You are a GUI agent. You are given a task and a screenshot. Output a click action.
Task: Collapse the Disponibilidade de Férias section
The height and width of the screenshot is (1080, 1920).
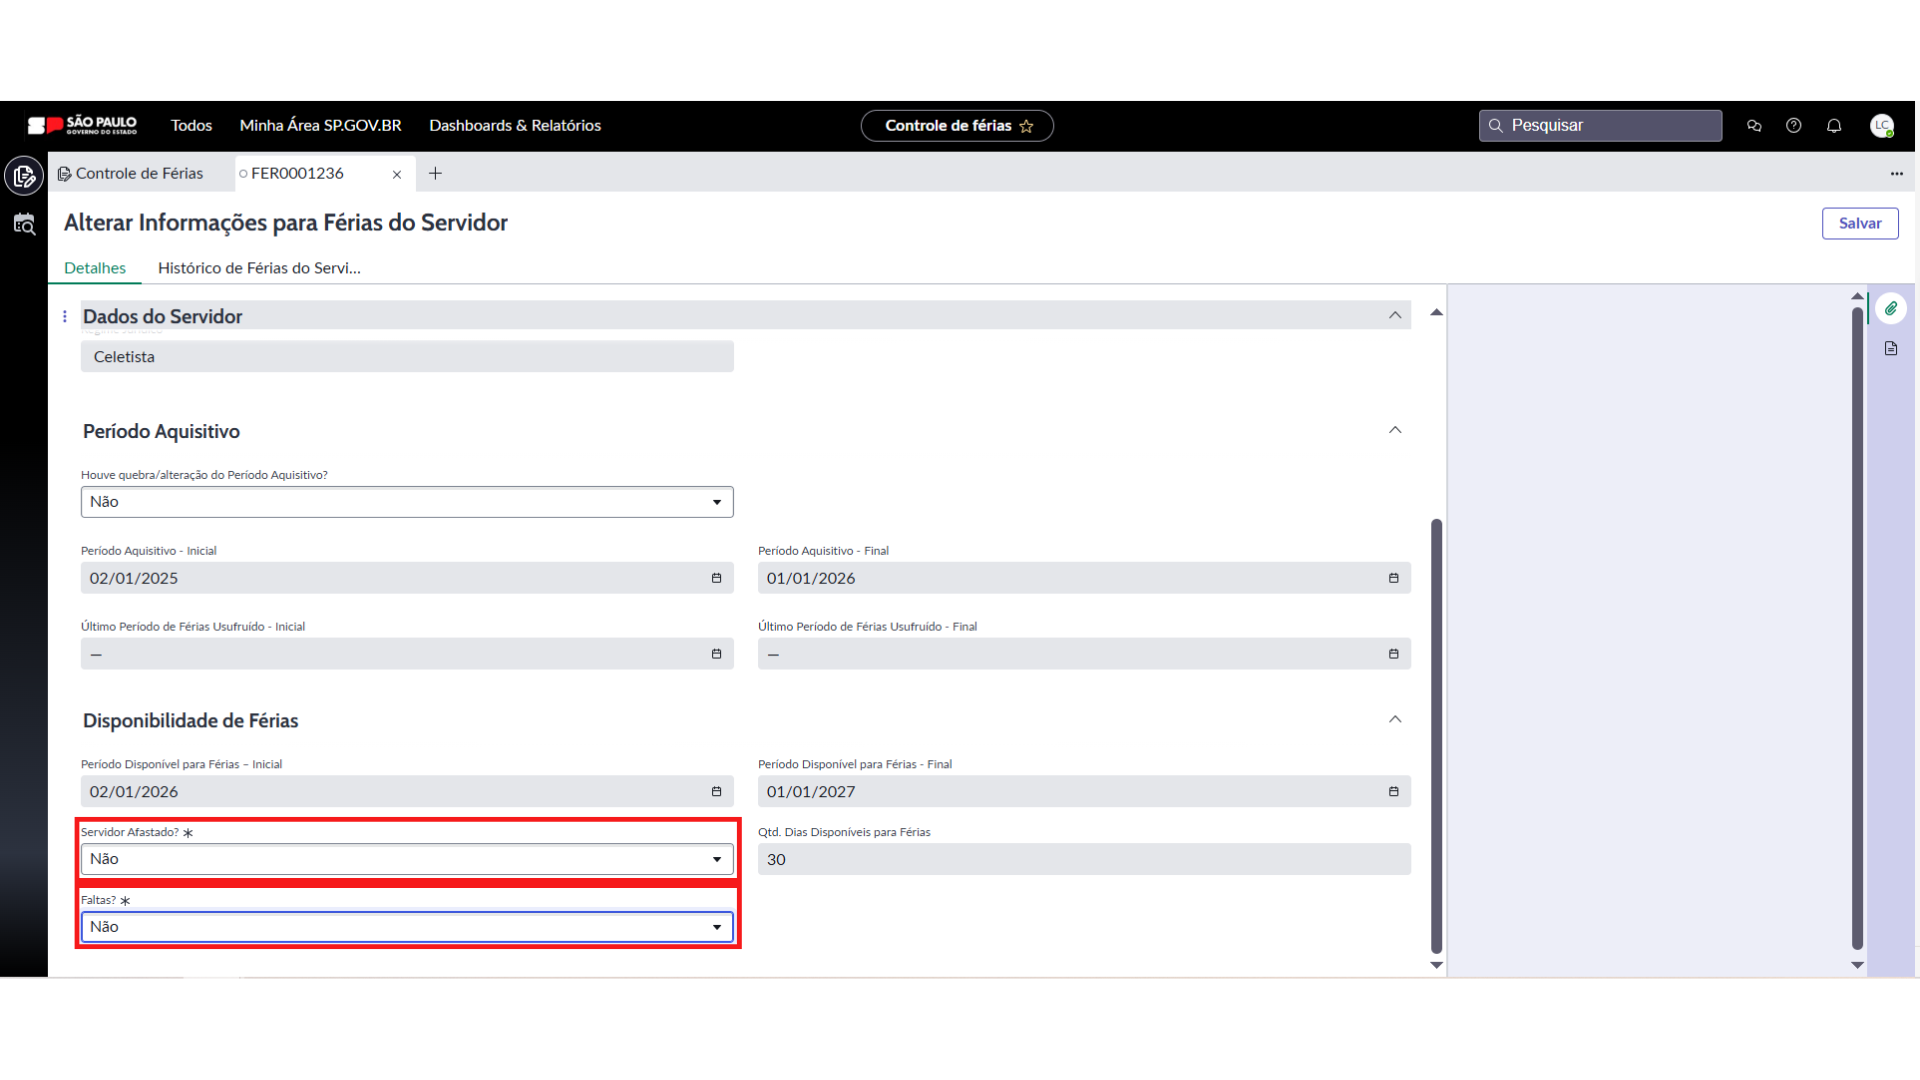click(1395, 720)
